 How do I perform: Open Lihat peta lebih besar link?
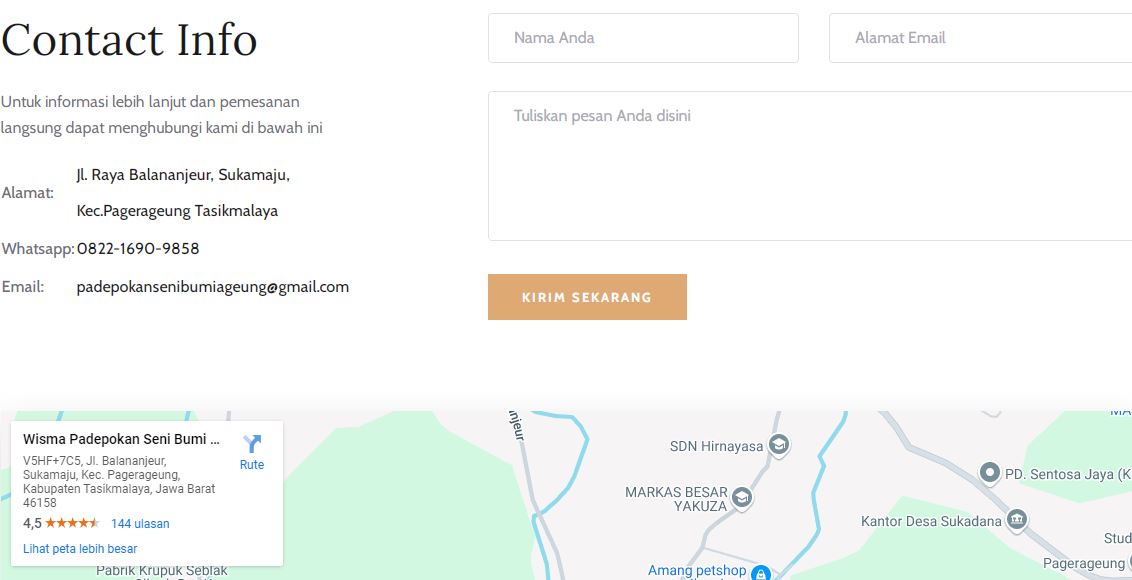80,549
